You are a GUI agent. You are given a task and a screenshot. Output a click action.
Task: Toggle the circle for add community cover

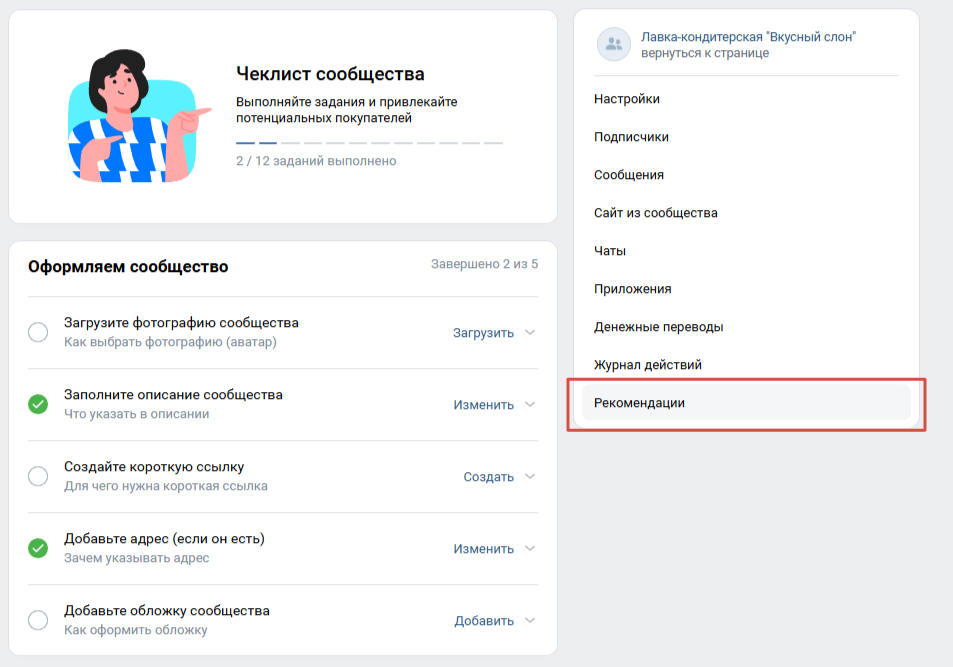pyautogui.click(x=38, y=620)
